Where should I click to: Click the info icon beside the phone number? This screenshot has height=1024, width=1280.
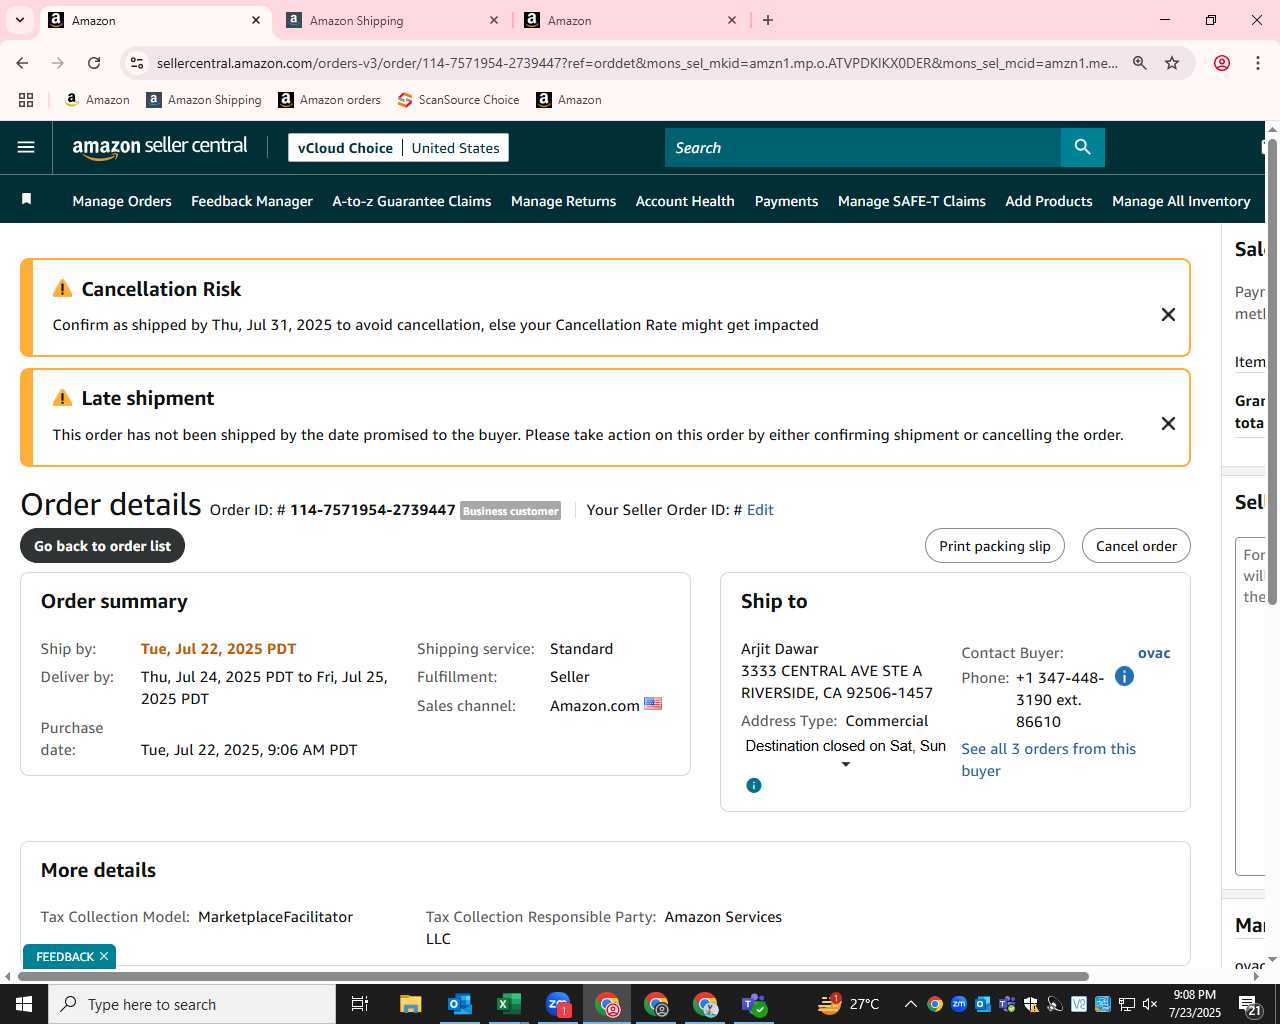(x=1124, y=677)
